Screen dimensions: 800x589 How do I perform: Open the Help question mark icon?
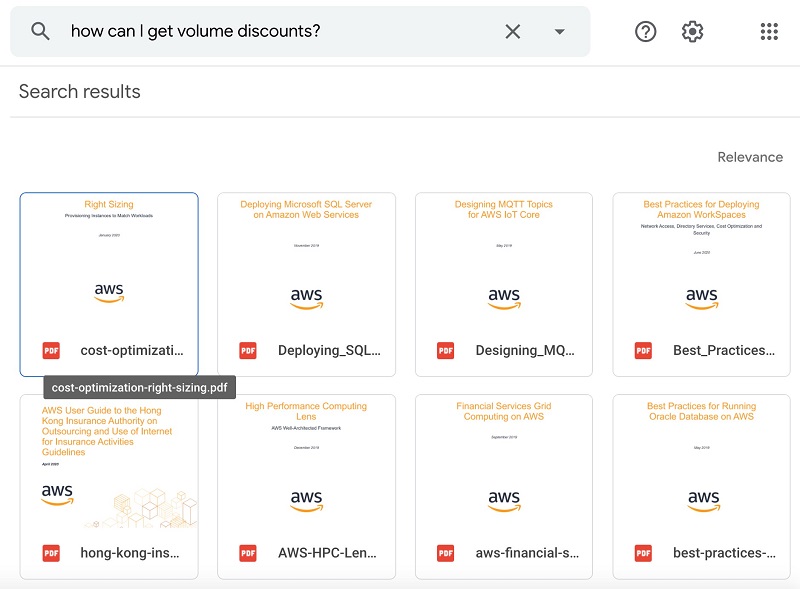(x=645, y=32)
